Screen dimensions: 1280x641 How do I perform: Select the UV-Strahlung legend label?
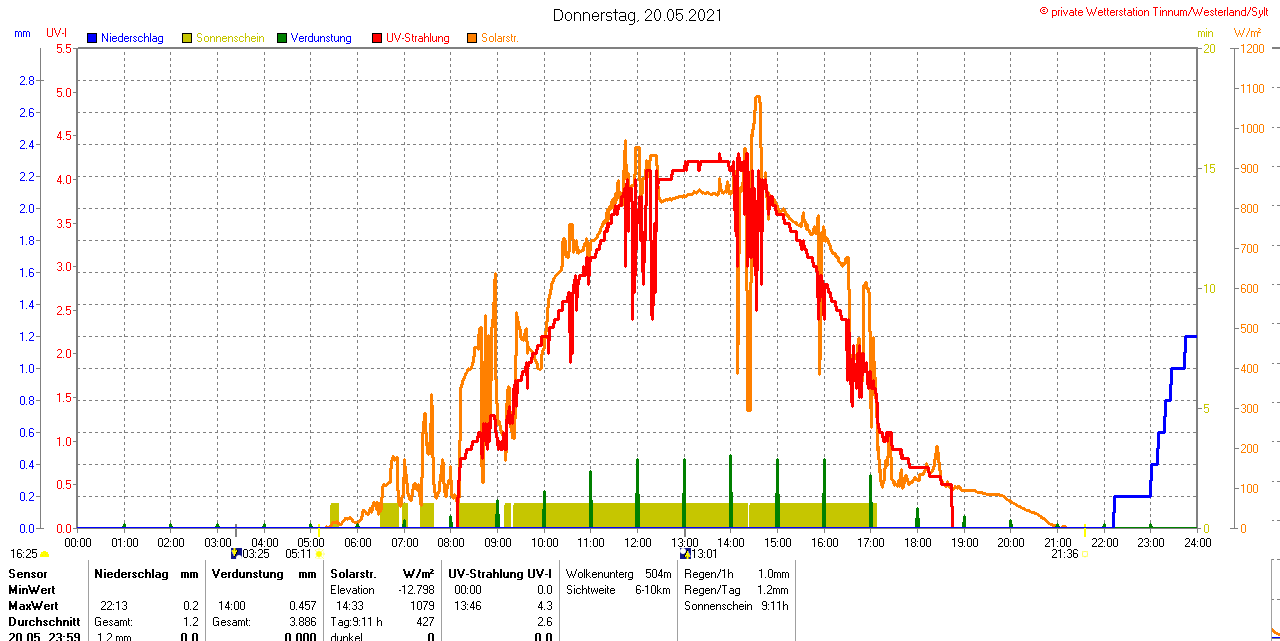tap(418, 38)
